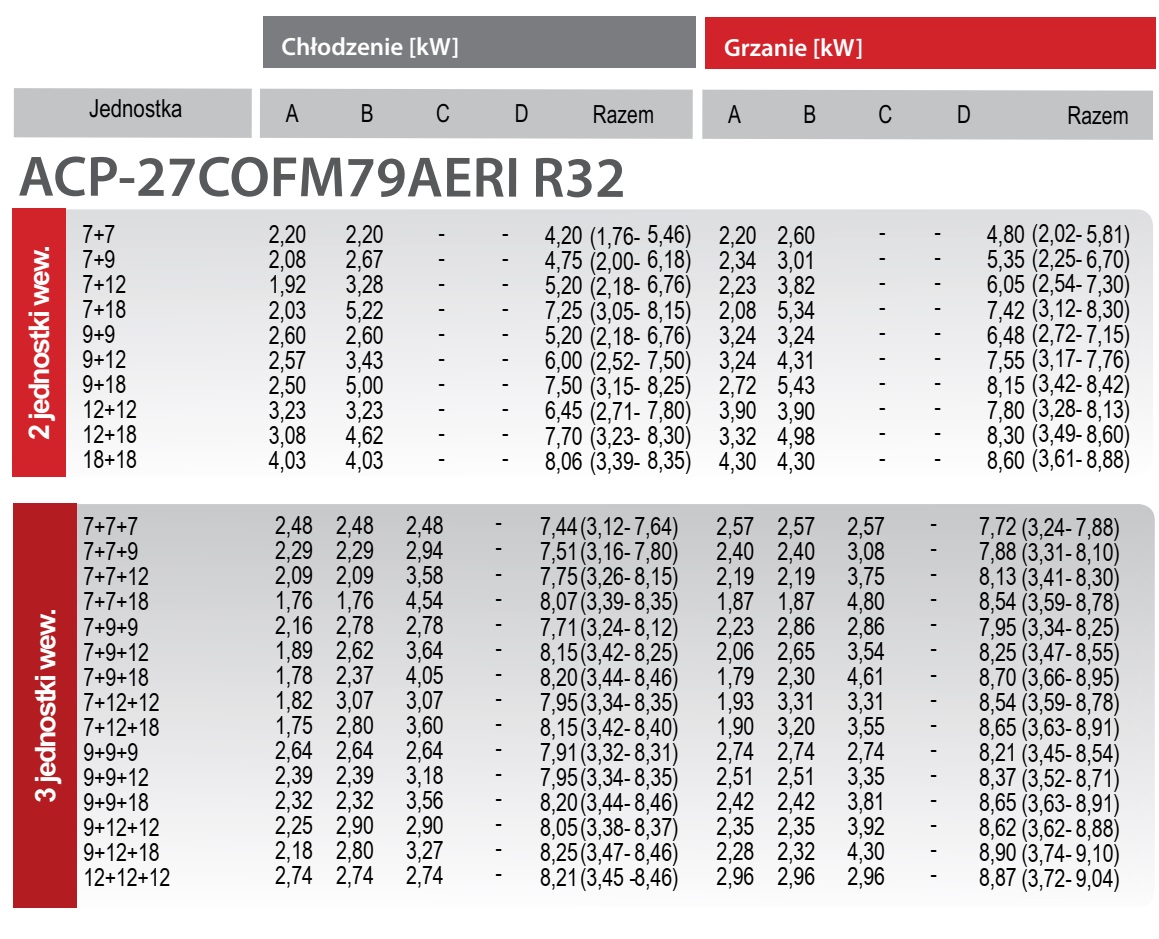Select the 9+12+18 row label
The height and width of the screenshot is (939, 1159).
121,852
